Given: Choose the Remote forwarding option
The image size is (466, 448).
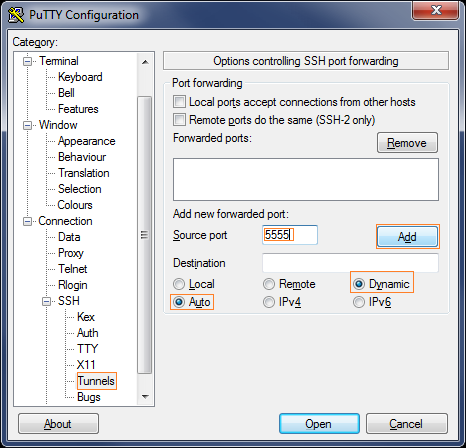Looking at the screenshot, I should tap(269, 284).
